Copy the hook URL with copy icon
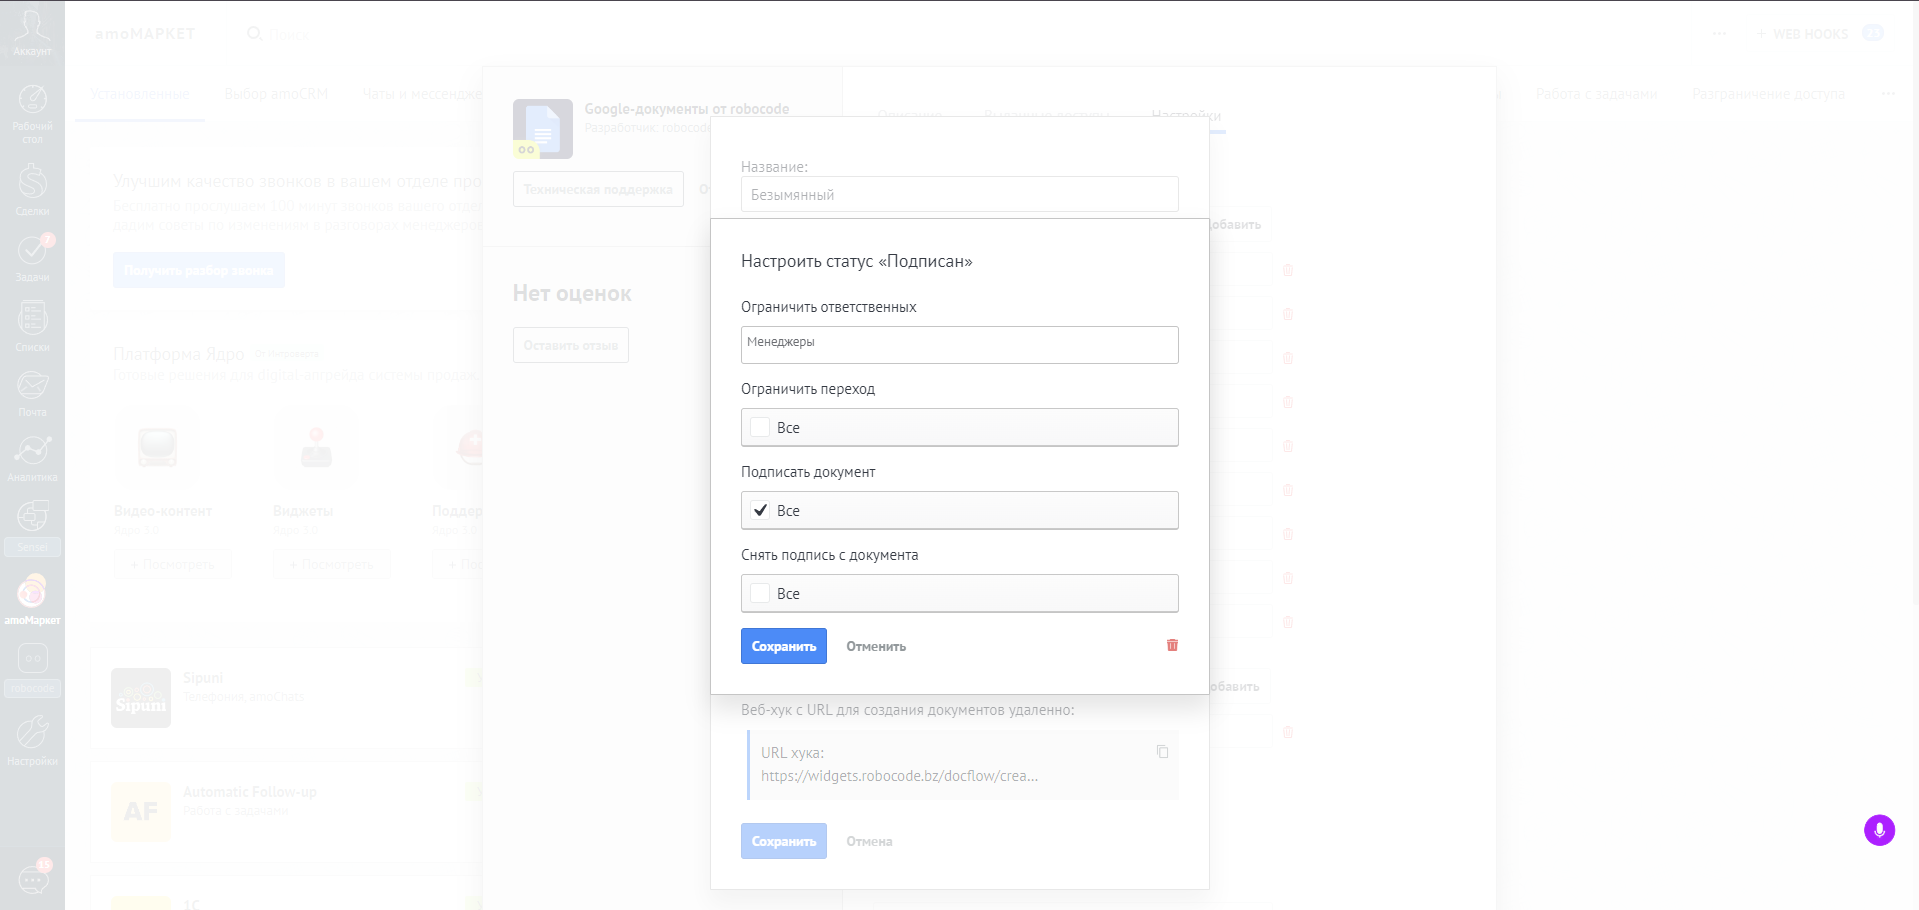This screenshot has width=1919, height=910. [1162, 752]
